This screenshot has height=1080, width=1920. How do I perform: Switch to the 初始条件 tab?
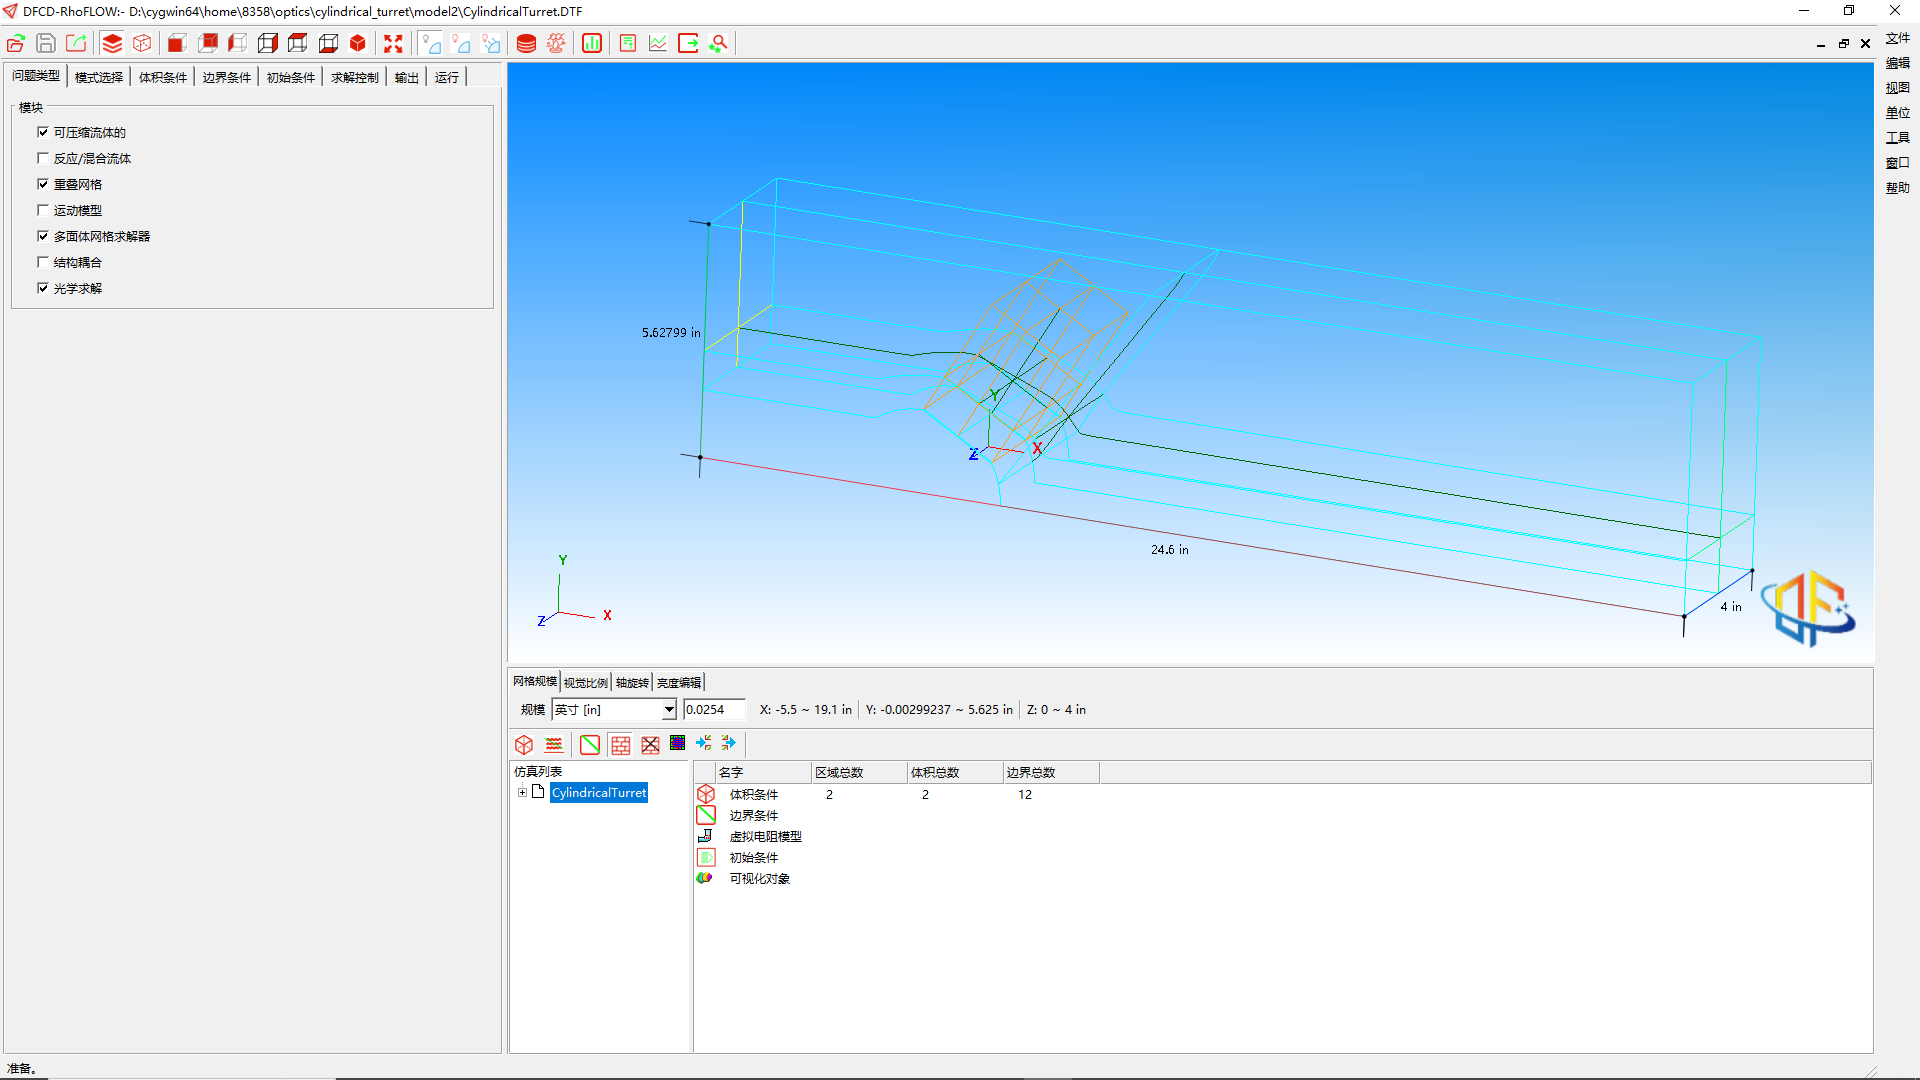pyautogui.click(x=291, y=77)
